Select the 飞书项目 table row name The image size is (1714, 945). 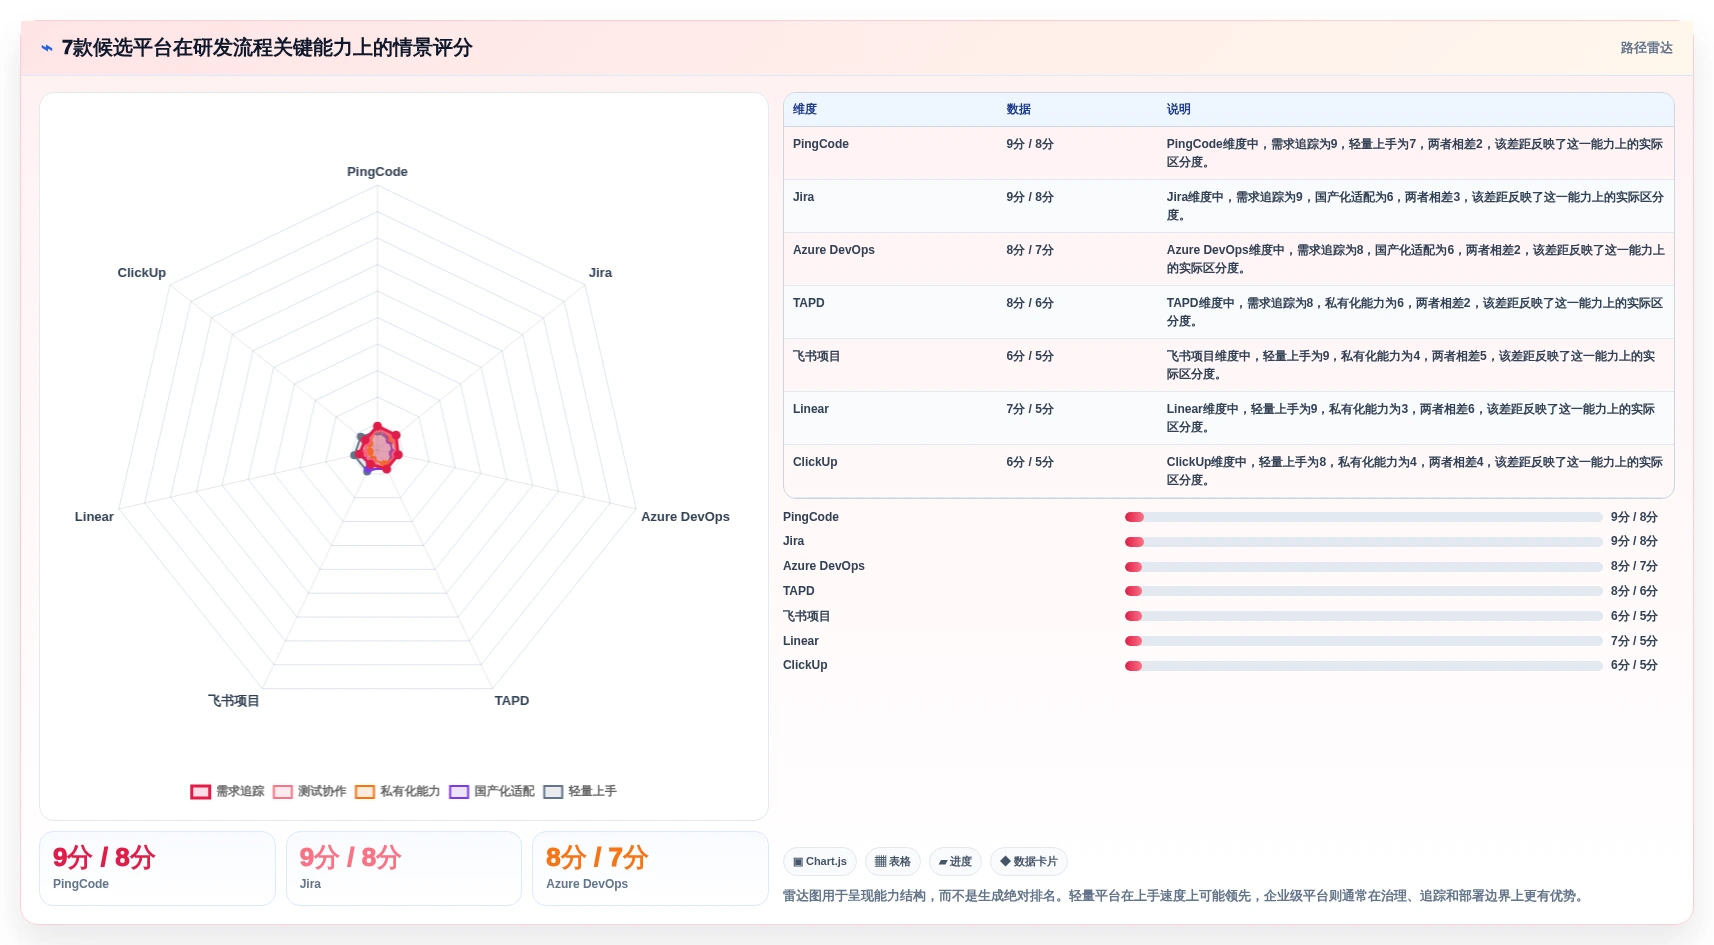[817, 356]
